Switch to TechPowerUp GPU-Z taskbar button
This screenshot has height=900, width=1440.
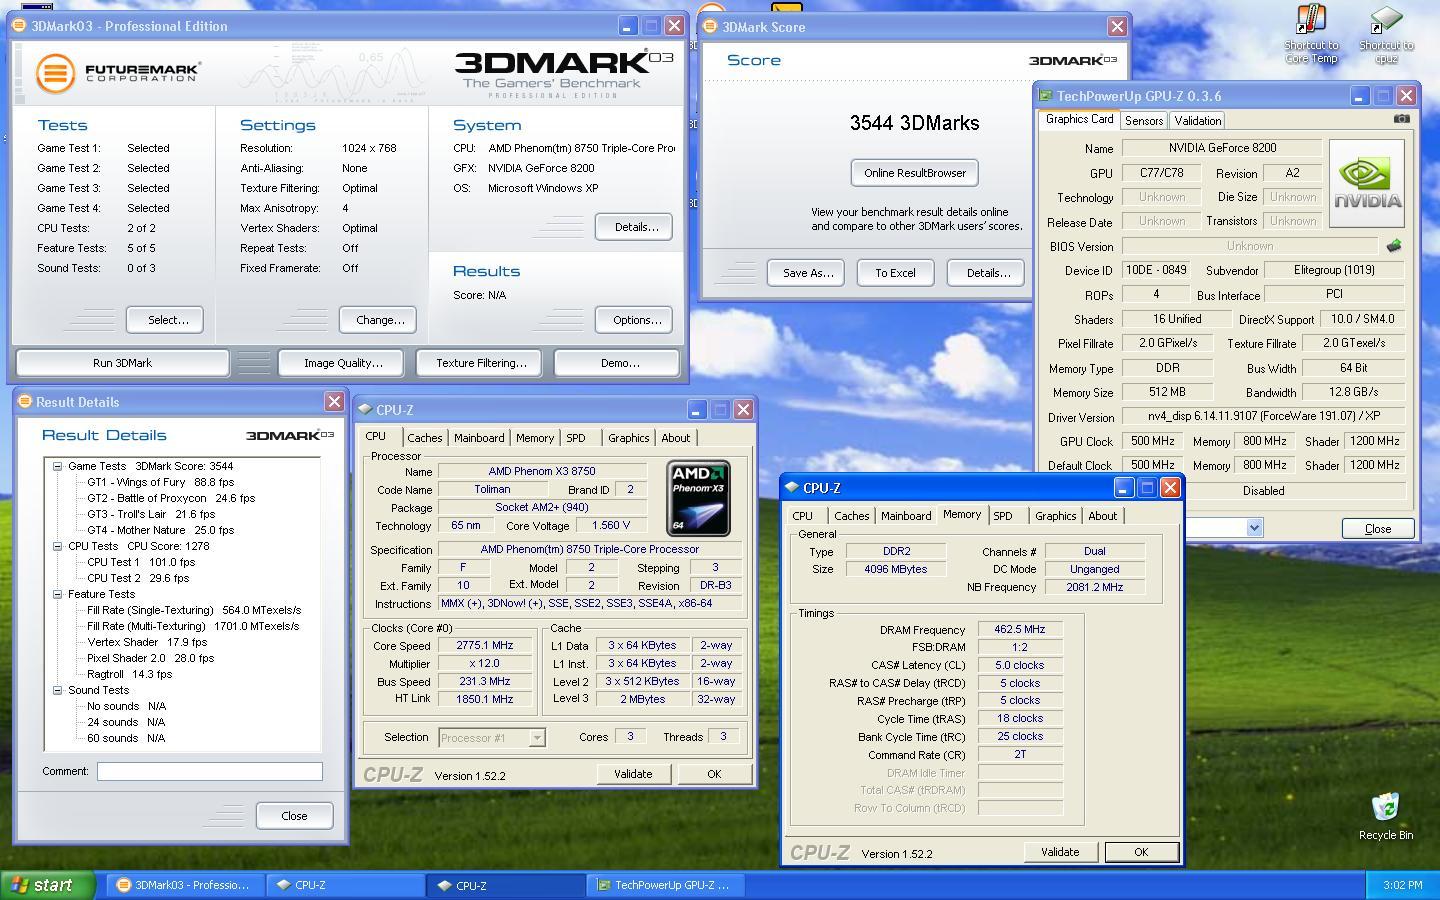(x=667, y=885)
